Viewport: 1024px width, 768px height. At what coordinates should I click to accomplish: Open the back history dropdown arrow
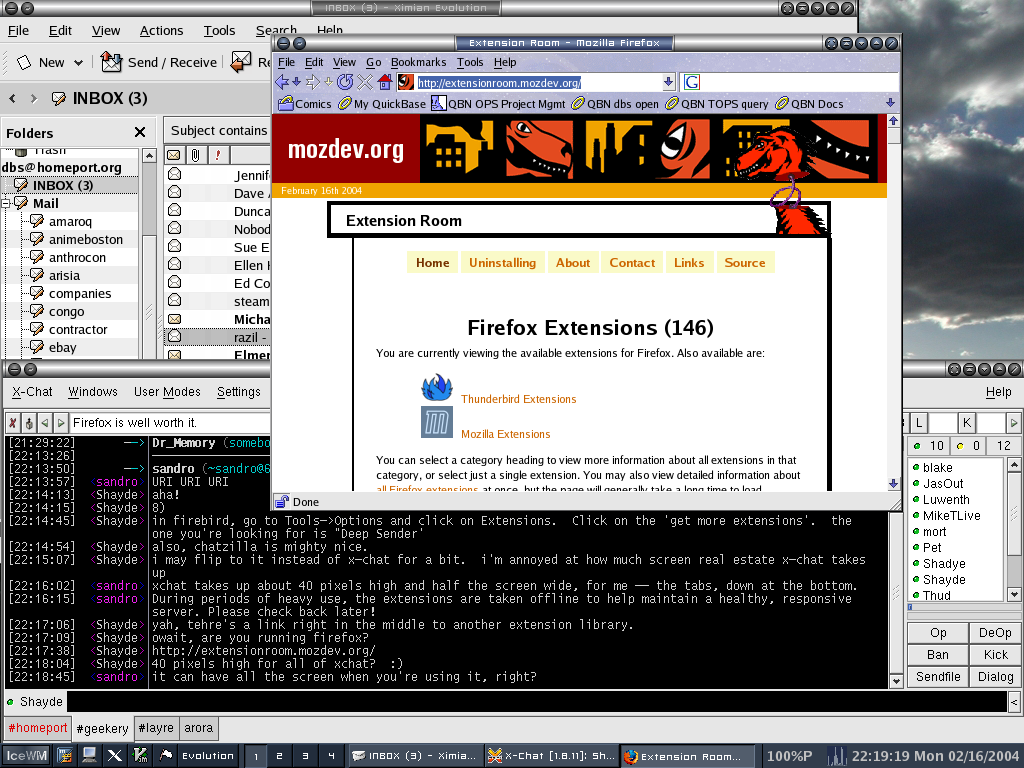point(296,82)
